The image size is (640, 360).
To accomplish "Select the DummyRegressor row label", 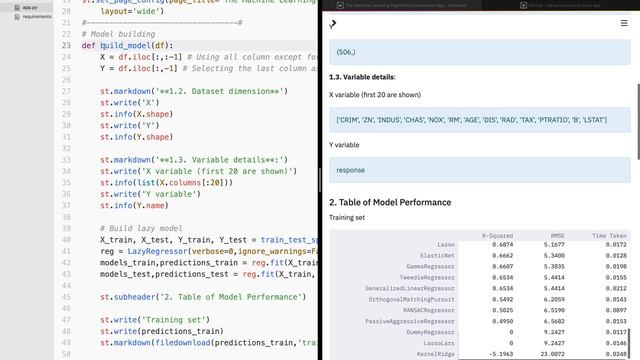I will pyautogui.click(x=430, y=332).
